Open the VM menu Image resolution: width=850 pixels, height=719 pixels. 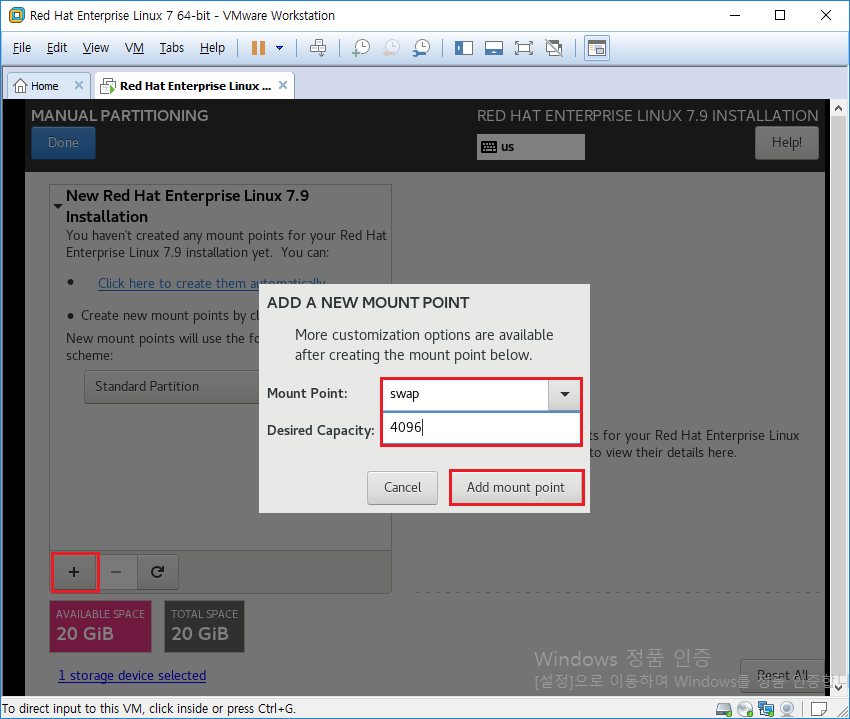point(134,48)
